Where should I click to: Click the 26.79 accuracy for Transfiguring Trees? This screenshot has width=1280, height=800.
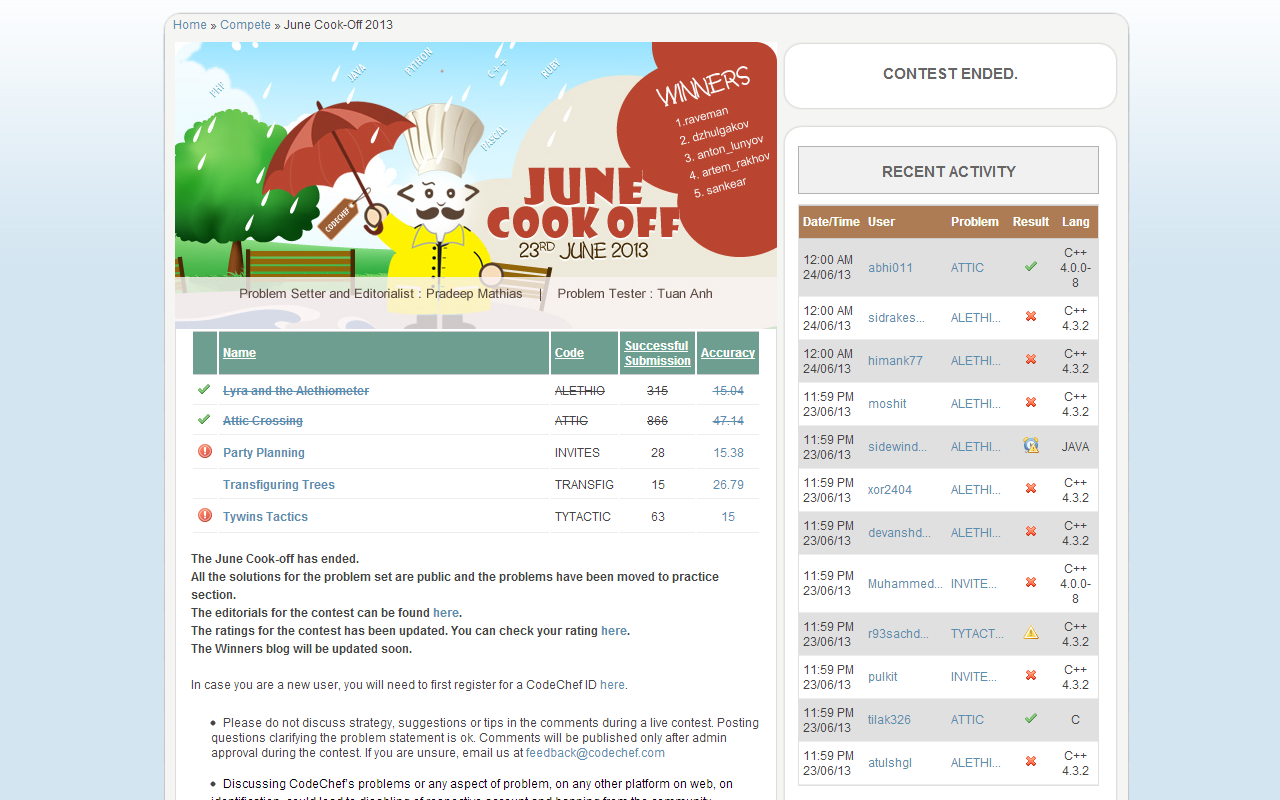pyautogui.click(x=728, y=485)
